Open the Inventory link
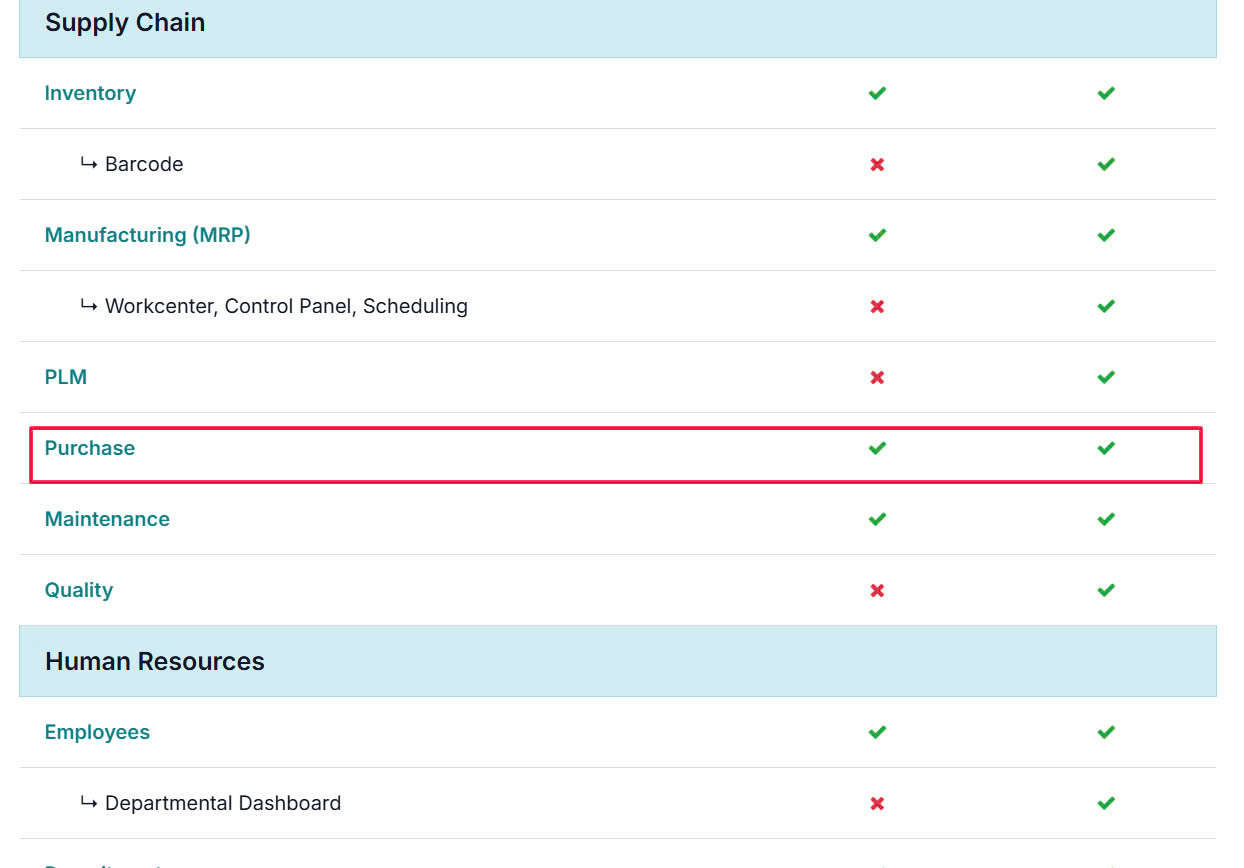Viewport: 1244px width, 868px height. click(90, 93)
